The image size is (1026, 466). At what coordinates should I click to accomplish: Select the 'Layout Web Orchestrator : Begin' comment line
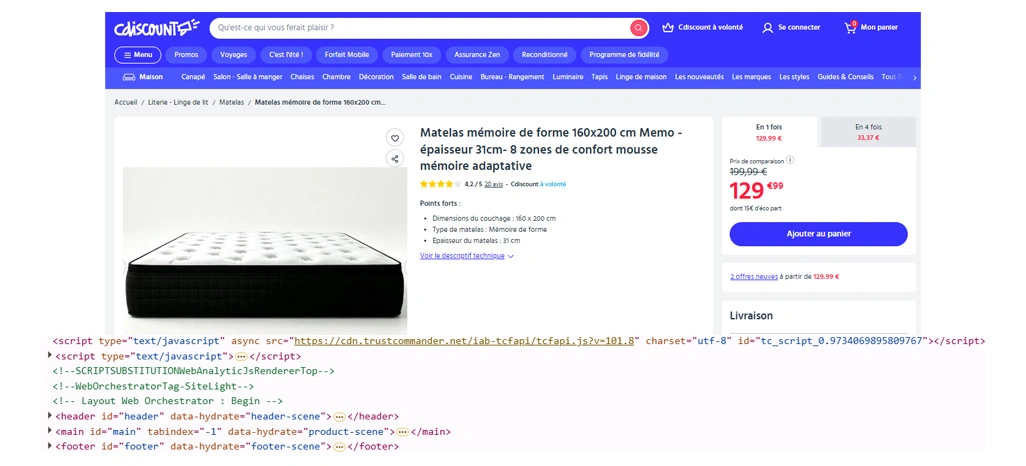(x=168, y=401)
